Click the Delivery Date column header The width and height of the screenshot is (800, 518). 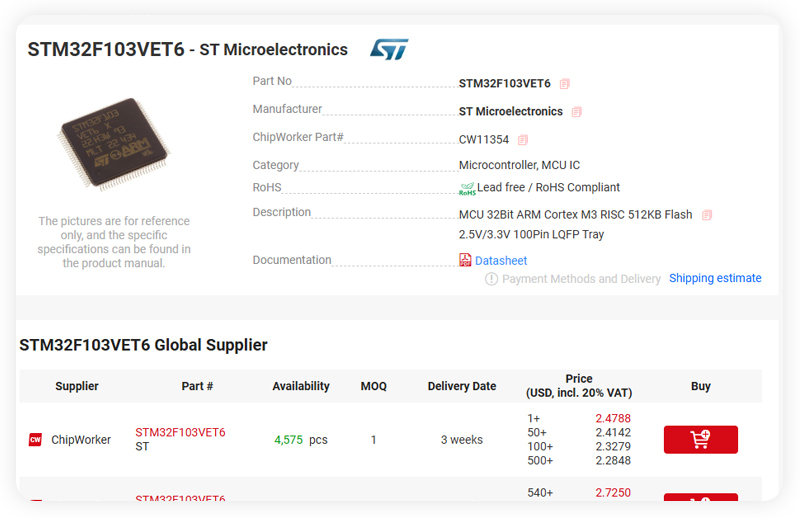click(462, 386)
